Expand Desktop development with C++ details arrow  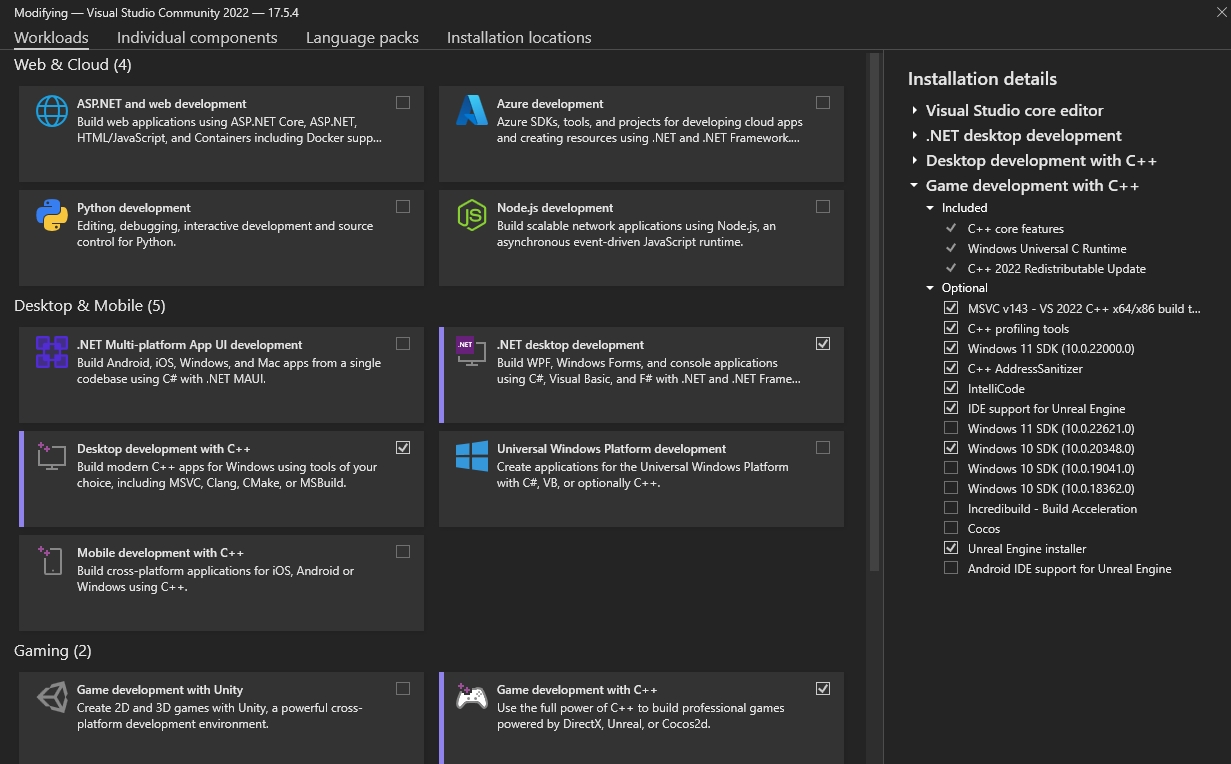(914, 160)
